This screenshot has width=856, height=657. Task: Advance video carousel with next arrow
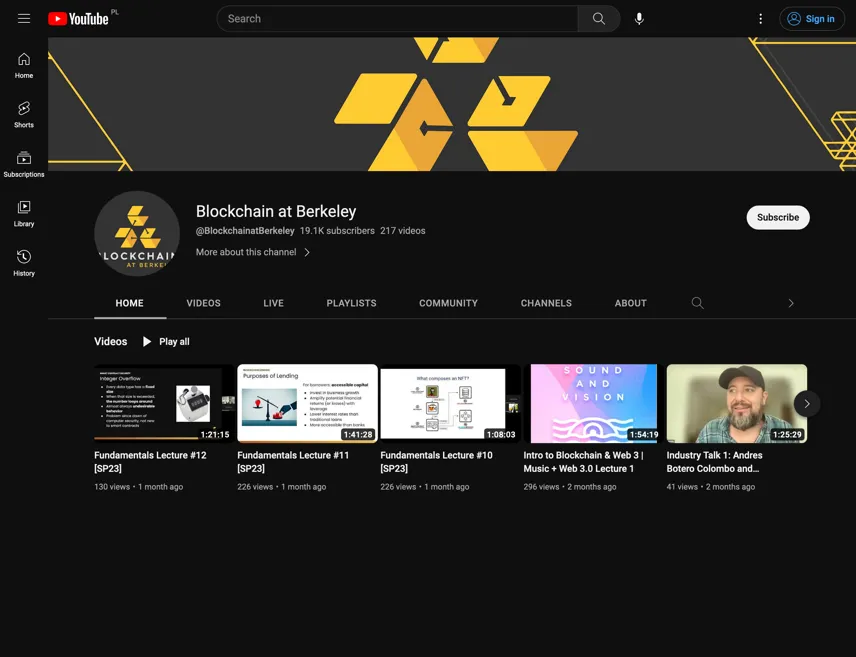coord(806,404)
